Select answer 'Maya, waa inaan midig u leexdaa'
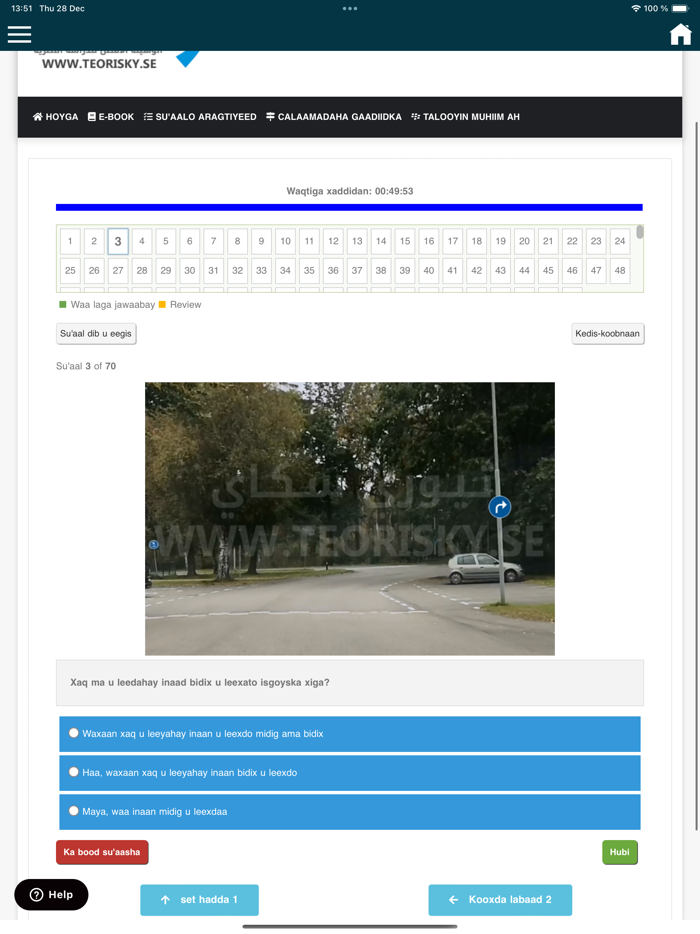Screen dimensions: 700x934 pos(350,811)
